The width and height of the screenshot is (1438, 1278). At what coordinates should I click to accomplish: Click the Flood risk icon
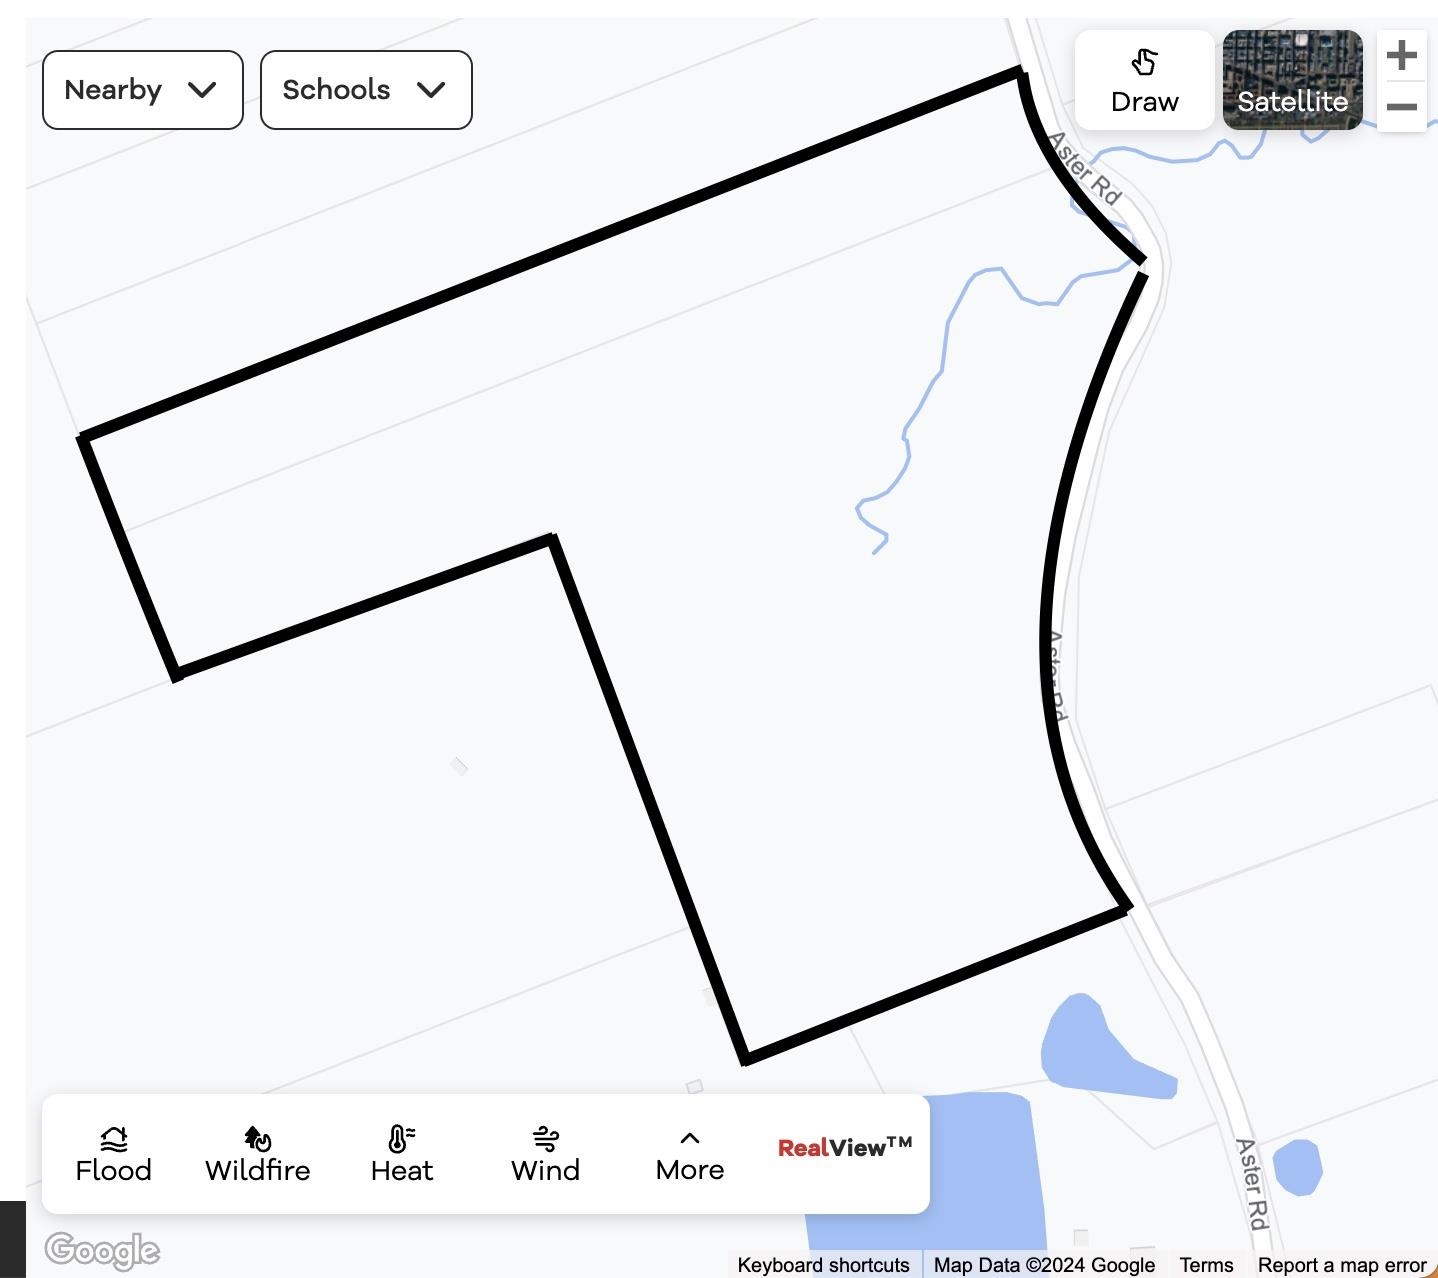tap(114, 1138)
